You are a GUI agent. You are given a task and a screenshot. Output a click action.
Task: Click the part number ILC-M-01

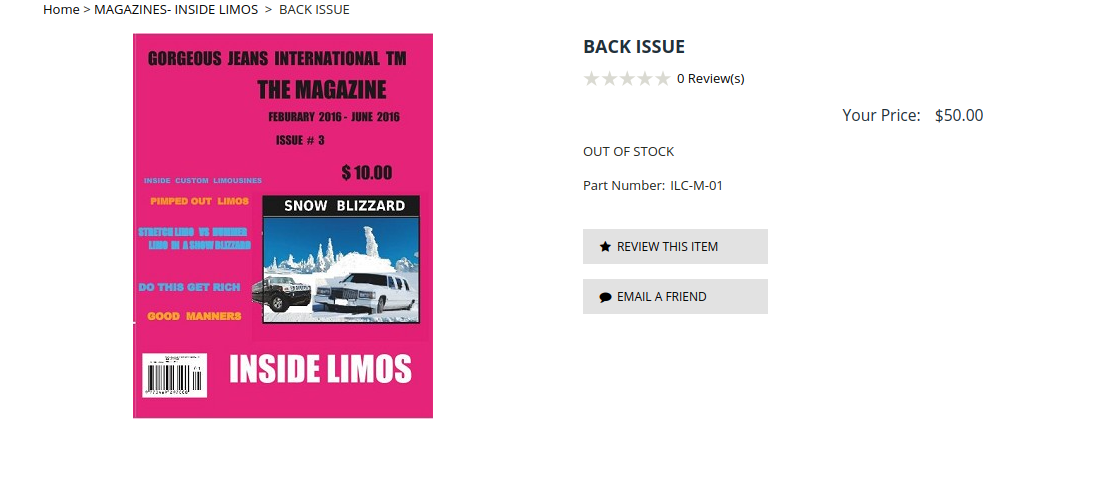coord(697,186)
